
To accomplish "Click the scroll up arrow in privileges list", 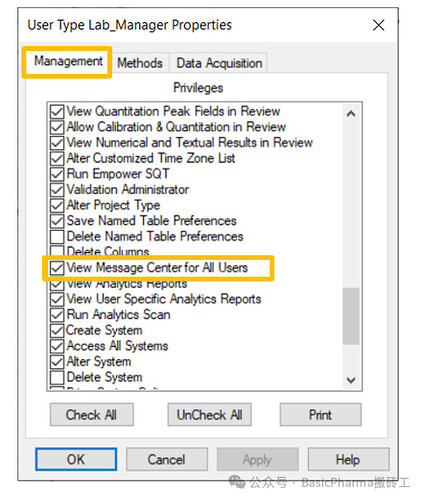I will pyautogui.click(x=351, y=114).
